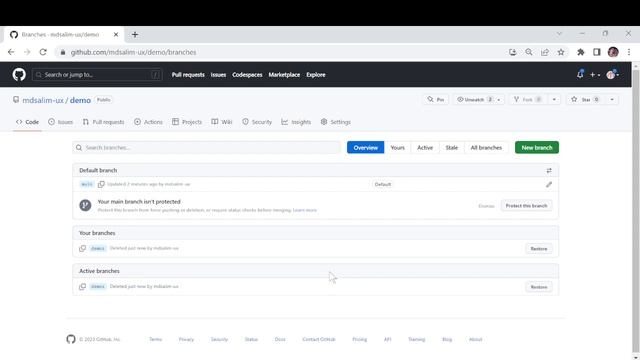Copy the main branch name with the copy icon
640x360 pixels.
point(101,184)
